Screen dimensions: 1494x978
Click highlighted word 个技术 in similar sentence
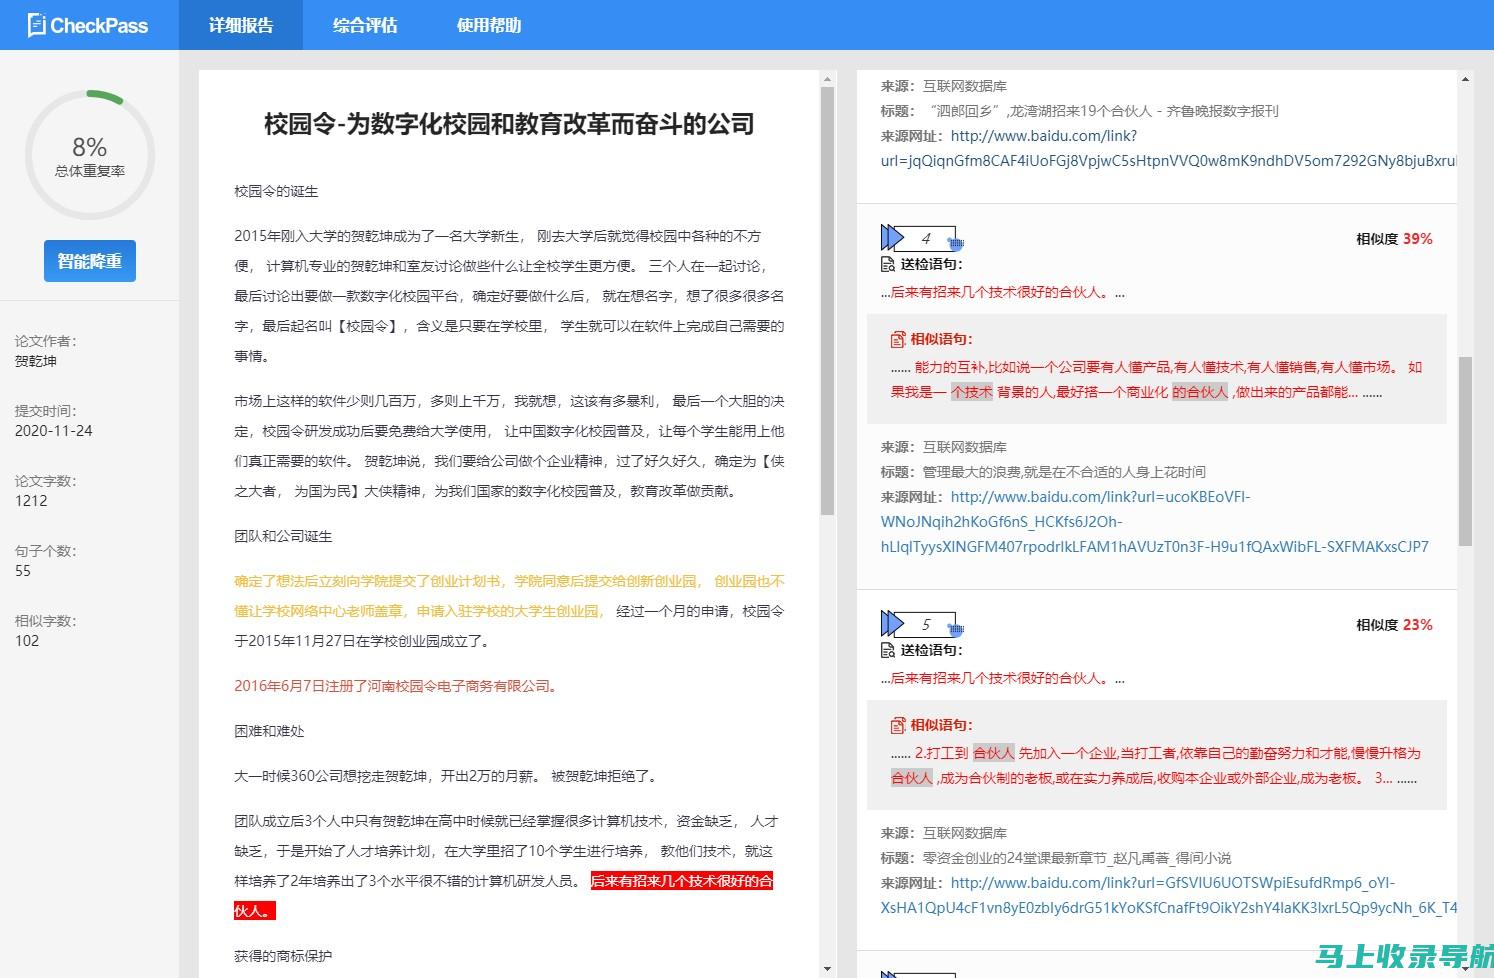coord(972,392)
